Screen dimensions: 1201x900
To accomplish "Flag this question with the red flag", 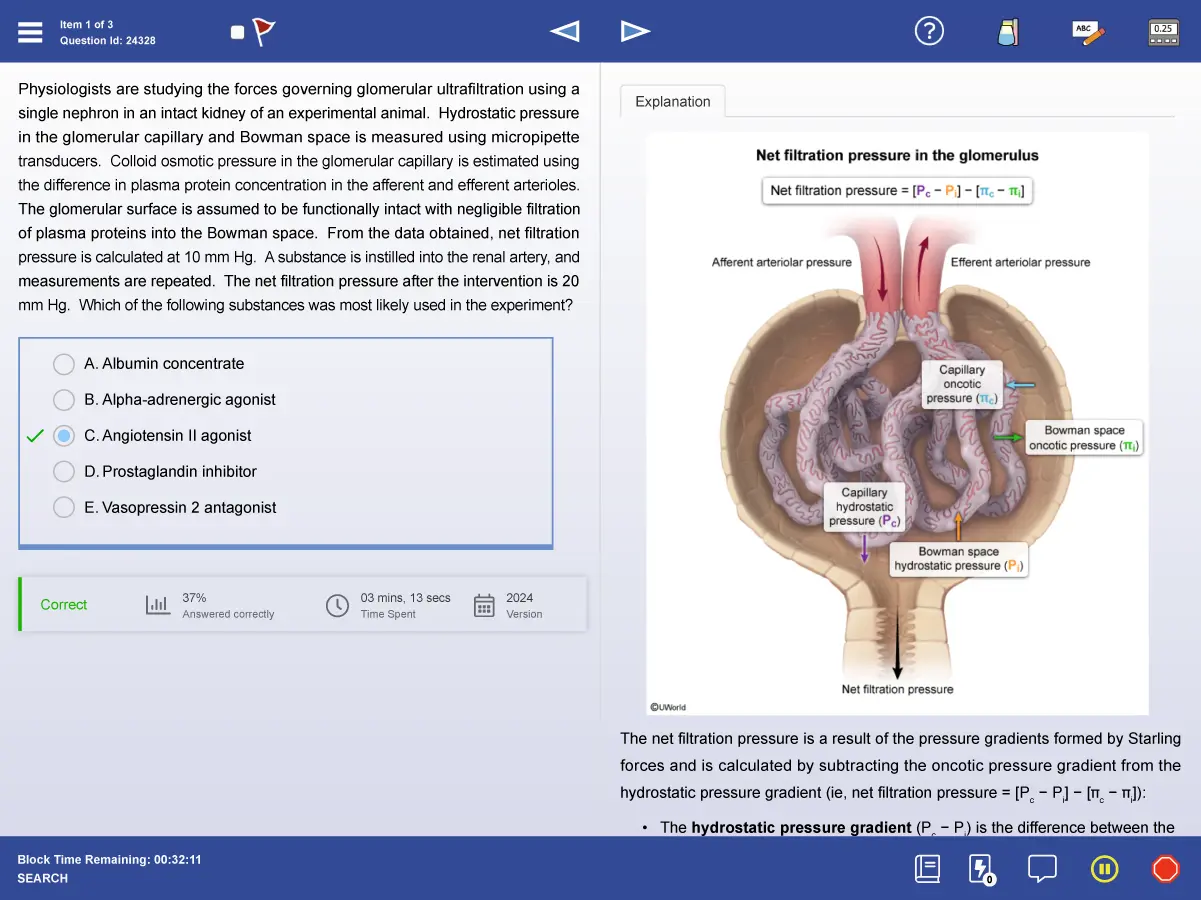I will coord(263,32).
